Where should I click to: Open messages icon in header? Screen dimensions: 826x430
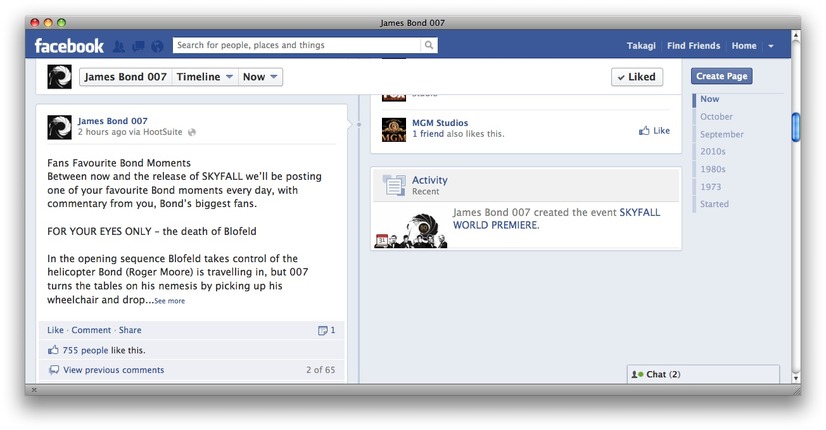[139, 46]
